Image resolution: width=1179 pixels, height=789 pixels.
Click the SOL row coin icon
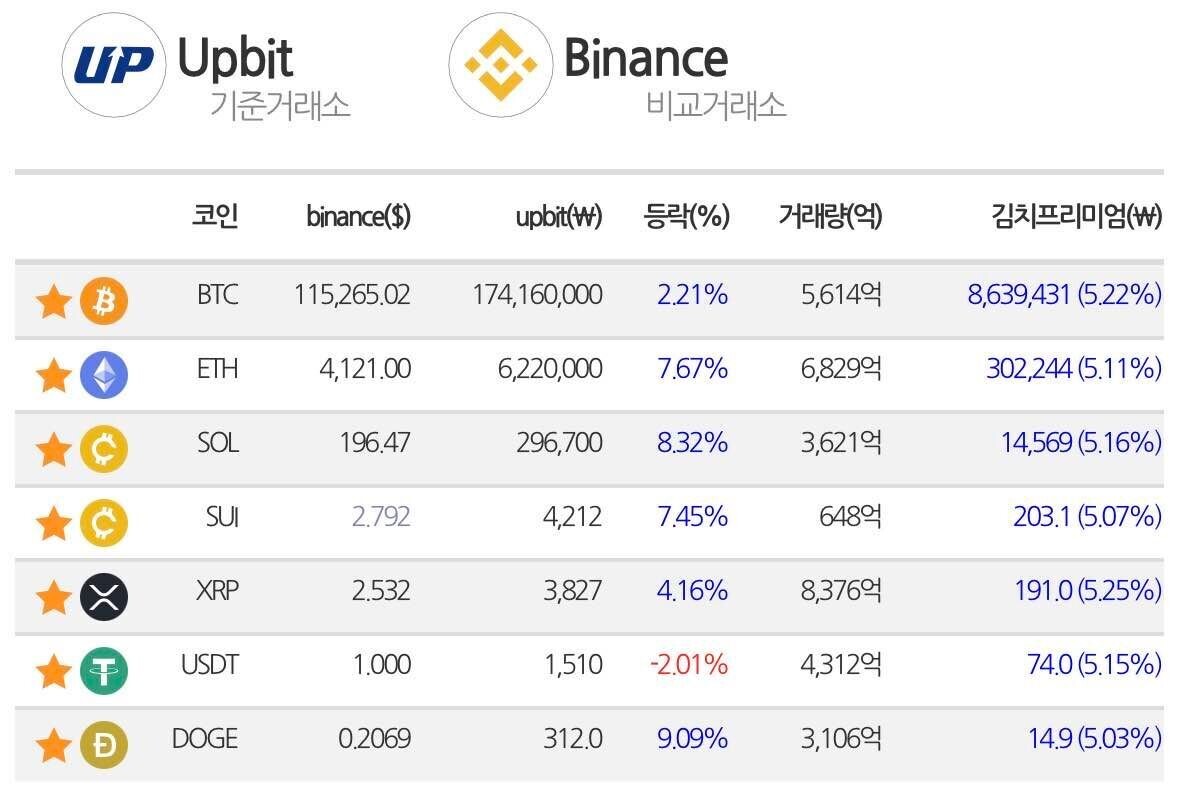pos(104,448)
